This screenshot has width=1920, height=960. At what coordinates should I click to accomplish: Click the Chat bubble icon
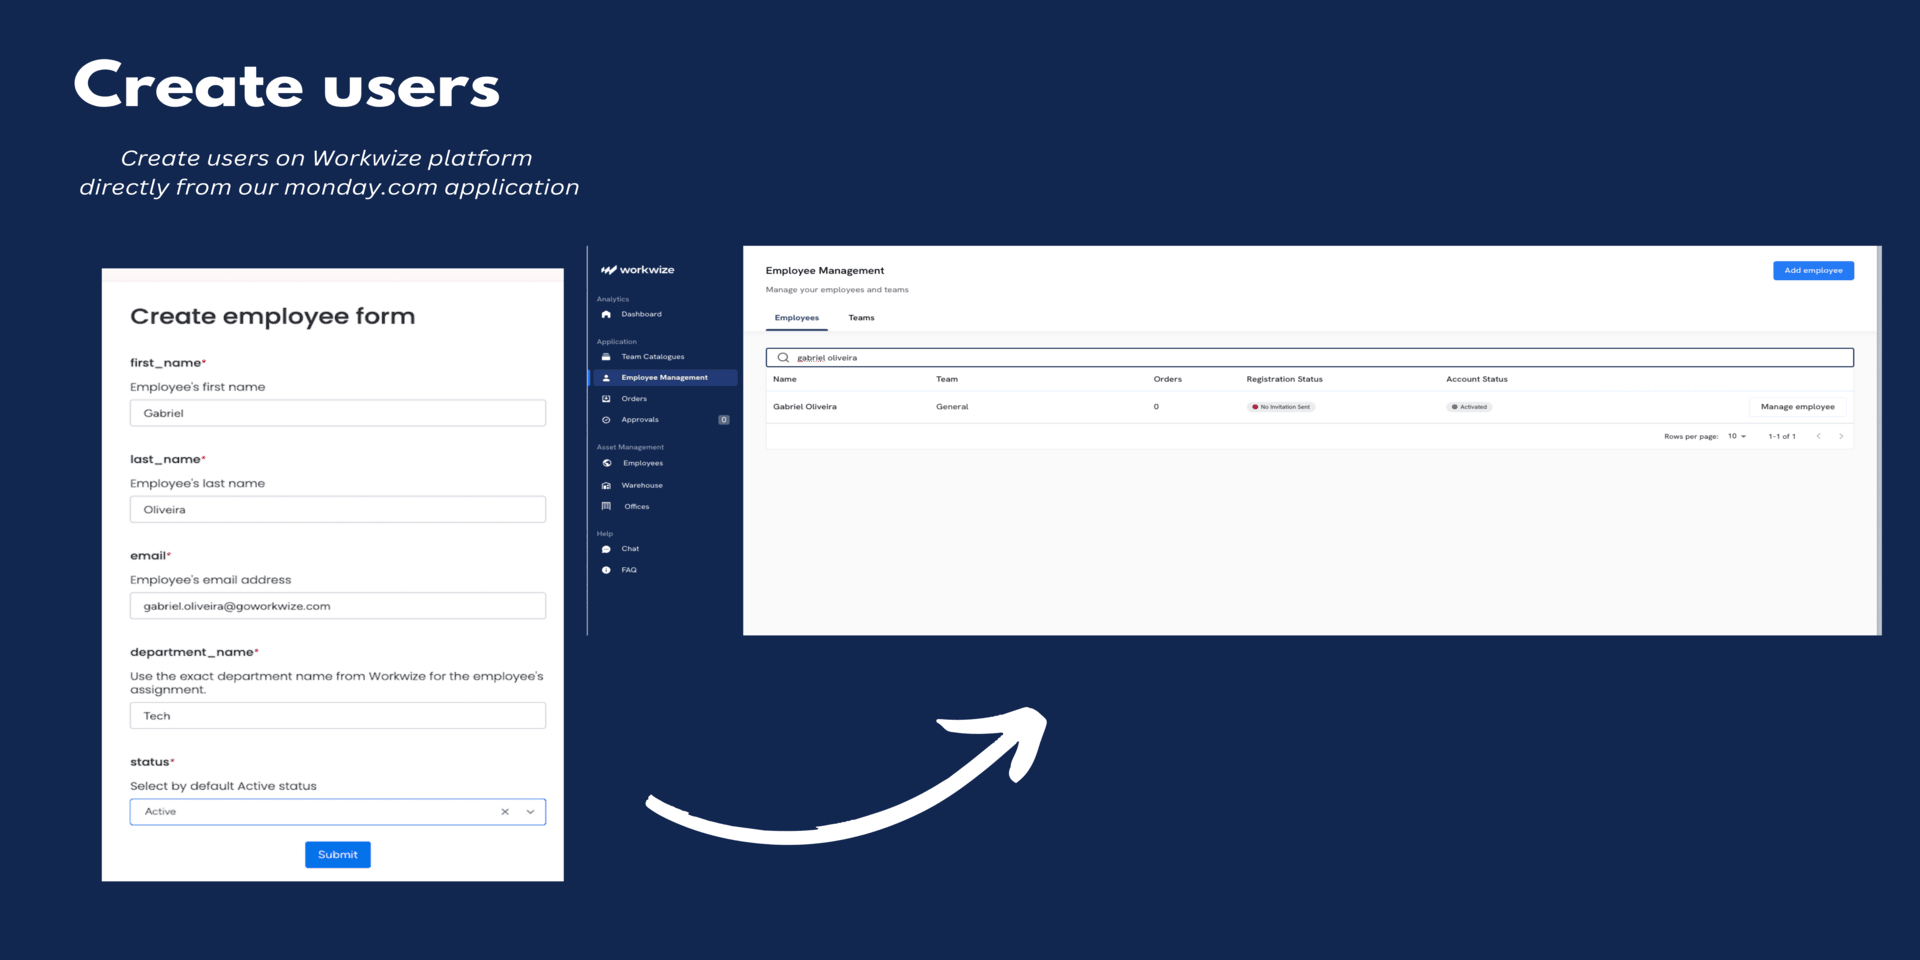coord(606,549)
